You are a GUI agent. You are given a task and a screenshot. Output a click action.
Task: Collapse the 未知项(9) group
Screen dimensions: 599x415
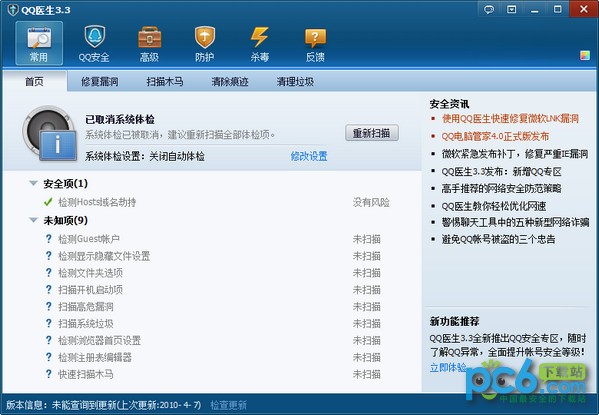[34, 220]
